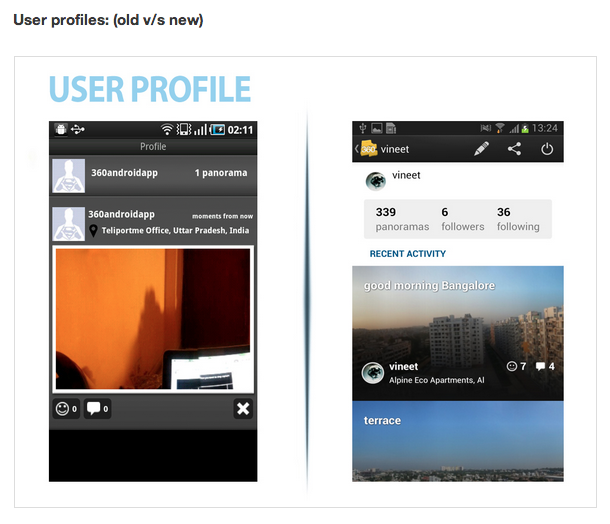This screenshot has height=524, width=610.
Task: Tap the pencil edit icon in vineet's header
Action: pyautogui.click(x=481, y=149)
